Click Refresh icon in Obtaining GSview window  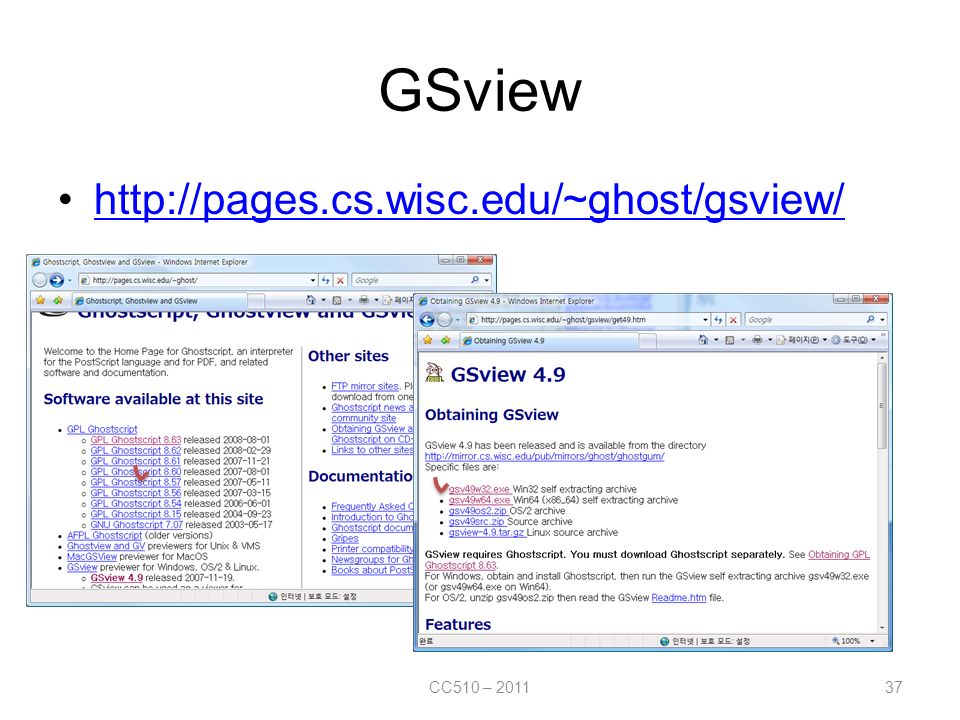718,320
